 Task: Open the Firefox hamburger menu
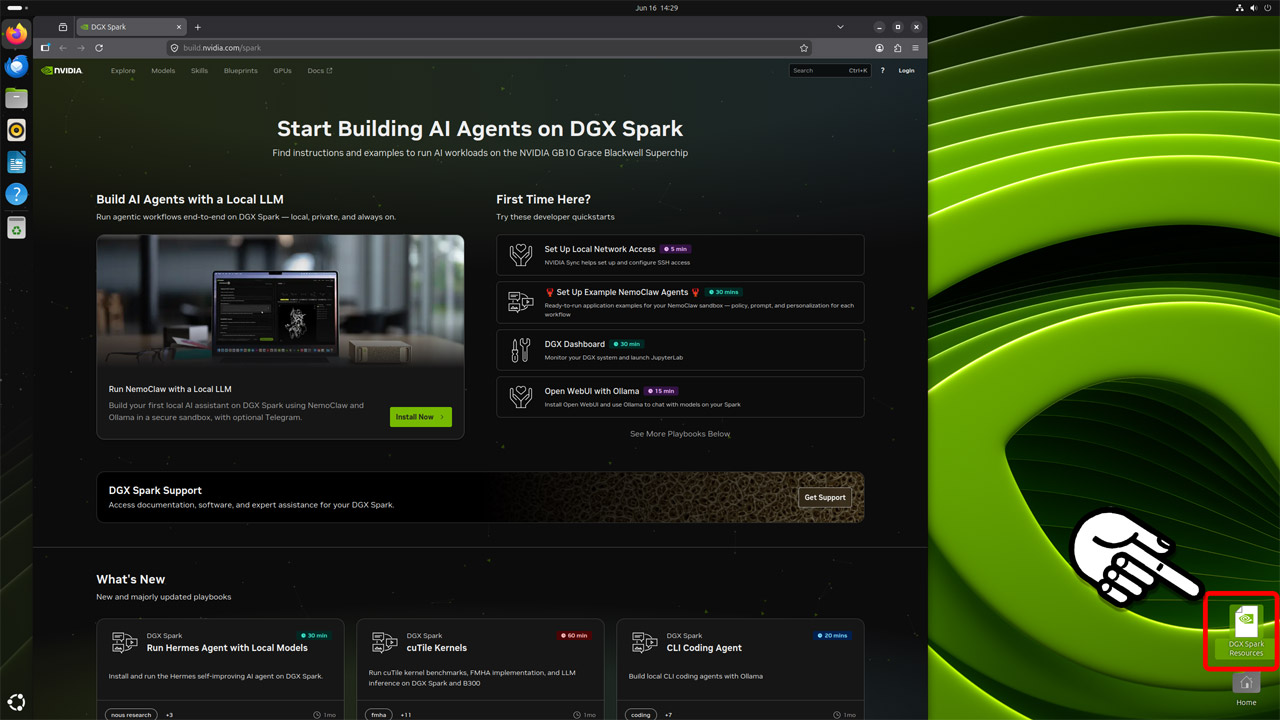click(916, 48)
